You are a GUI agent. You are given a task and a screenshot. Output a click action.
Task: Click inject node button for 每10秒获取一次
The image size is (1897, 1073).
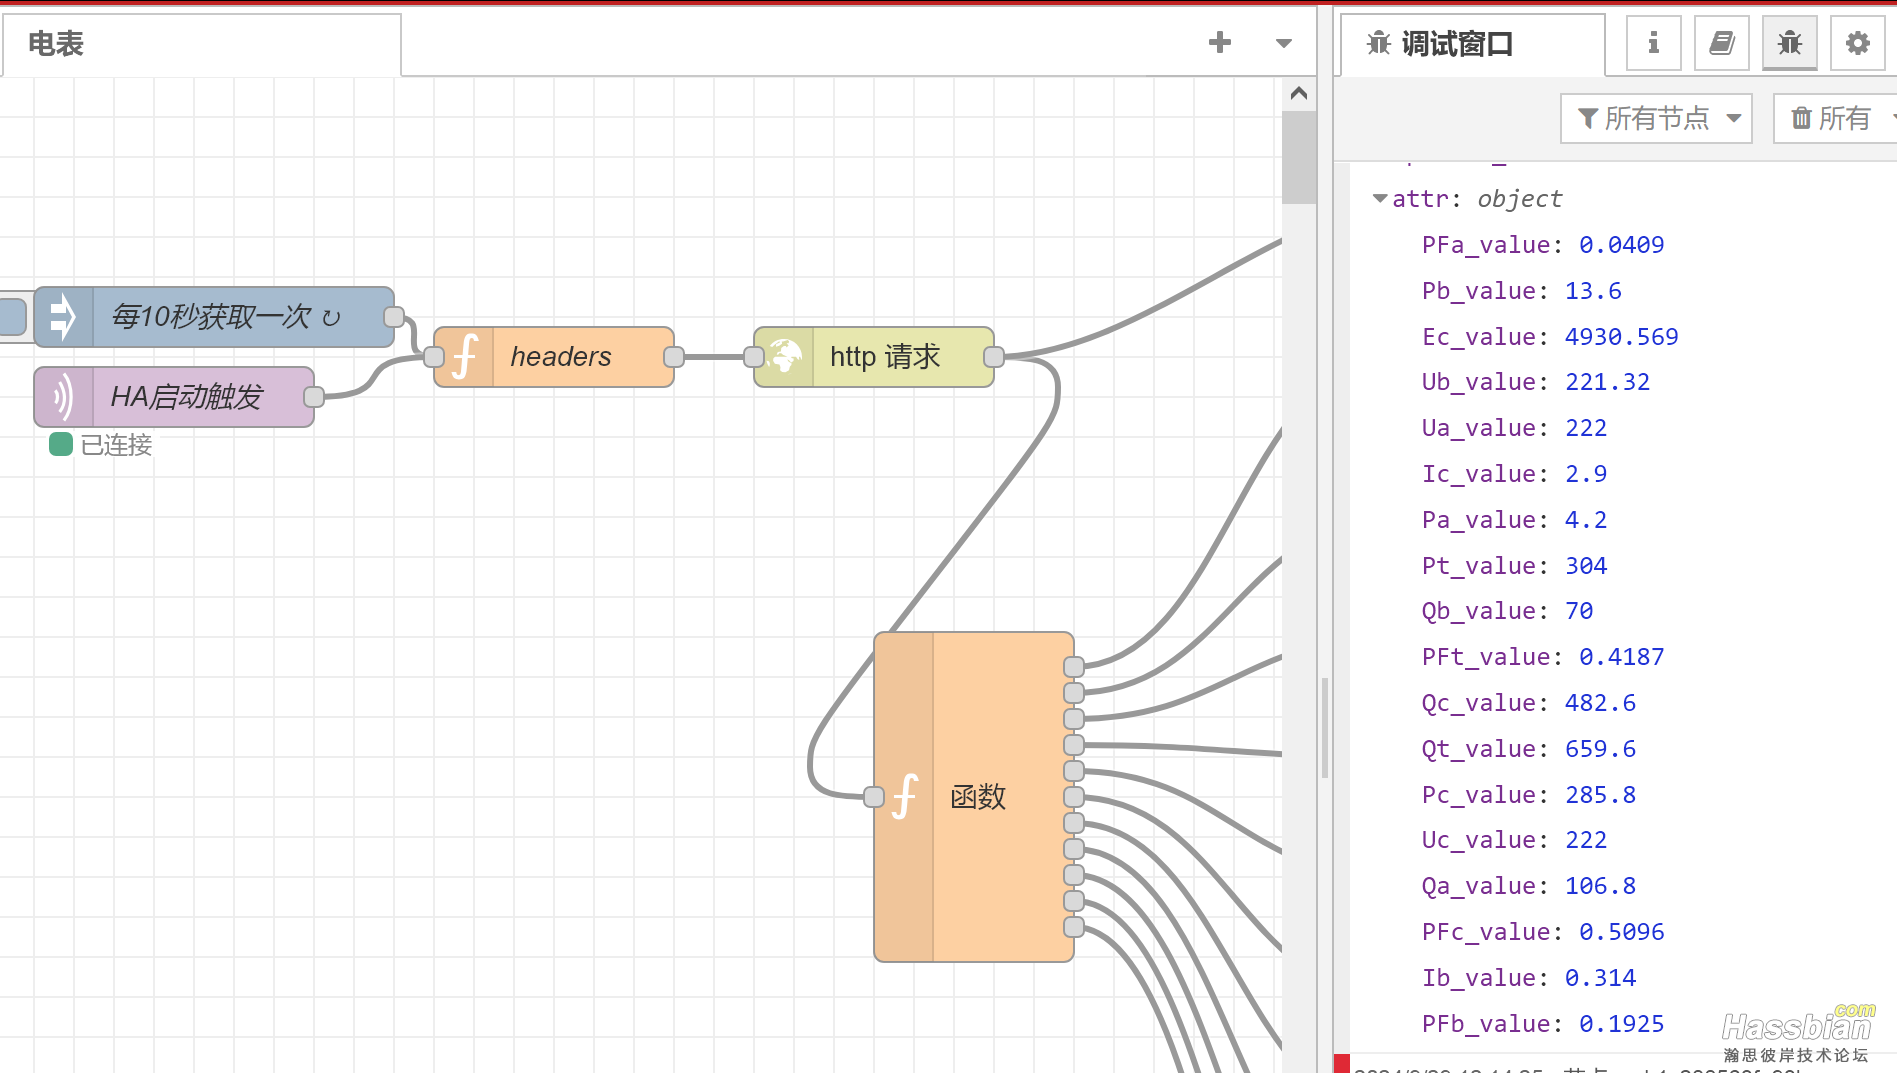click(12, 317)
